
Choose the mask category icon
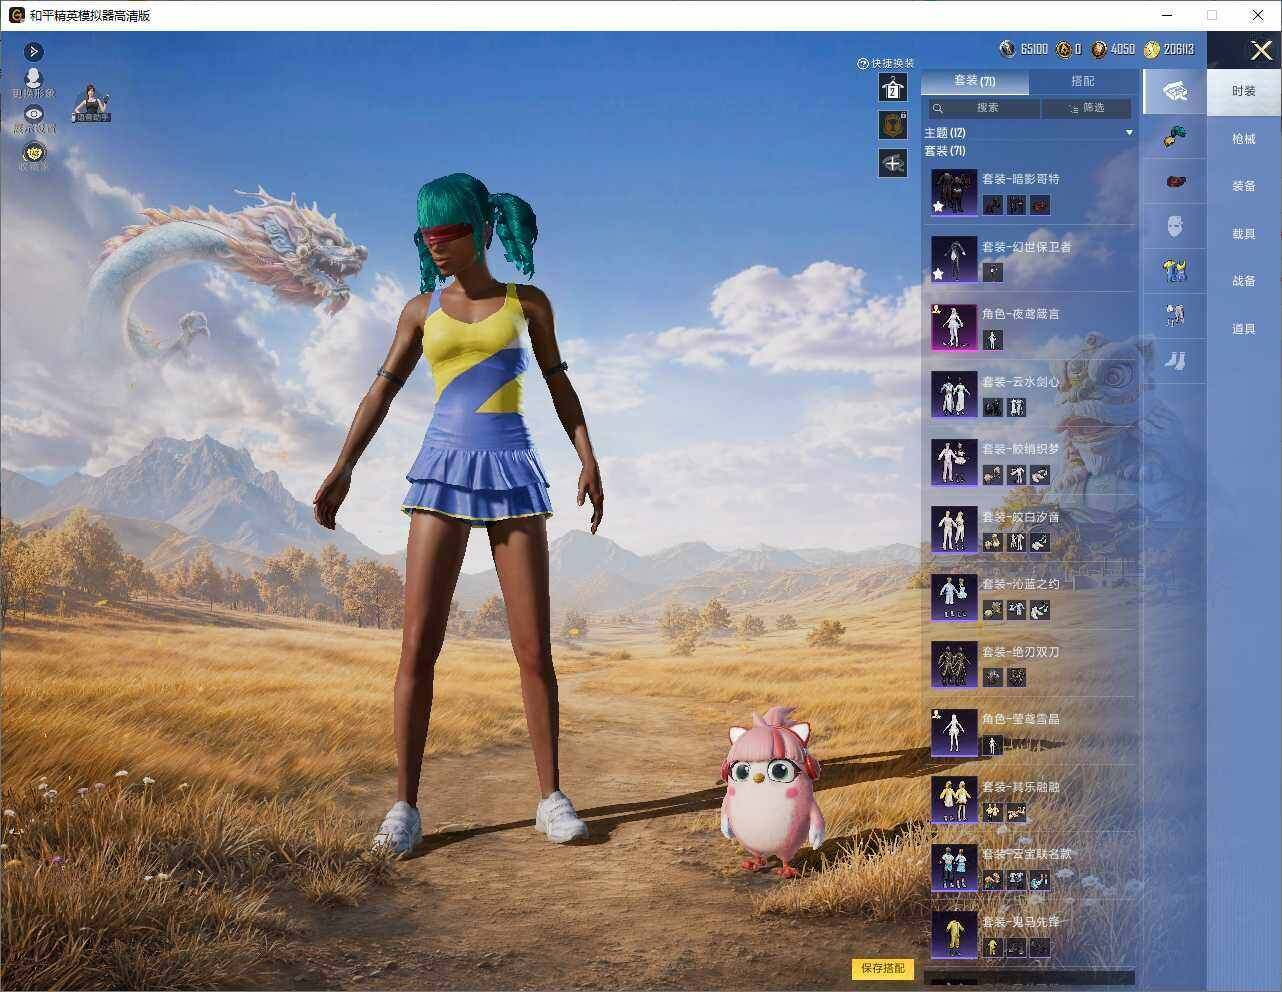tap(1175, 227)
